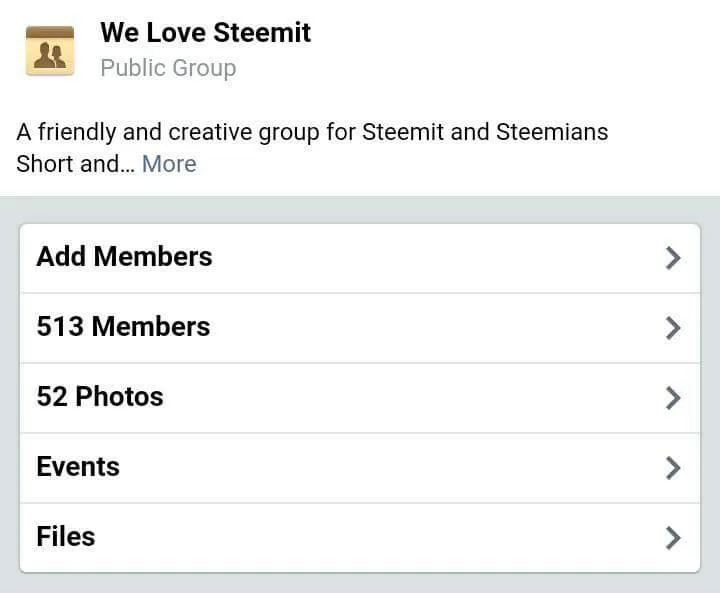Viewport: 720px width, 593px height.
Task: Click the gray band above Add Members
Action: (x=360, y=210)
